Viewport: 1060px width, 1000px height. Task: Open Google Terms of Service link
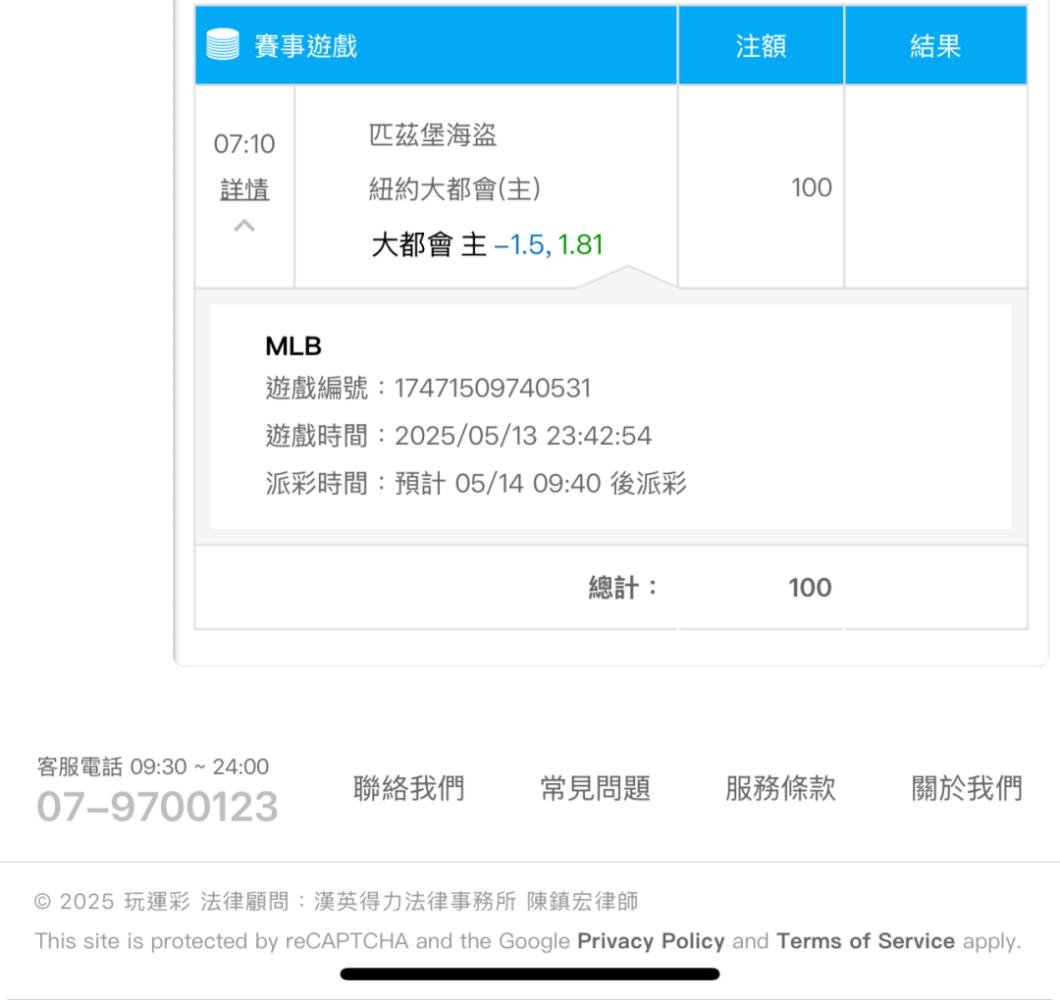865,941
